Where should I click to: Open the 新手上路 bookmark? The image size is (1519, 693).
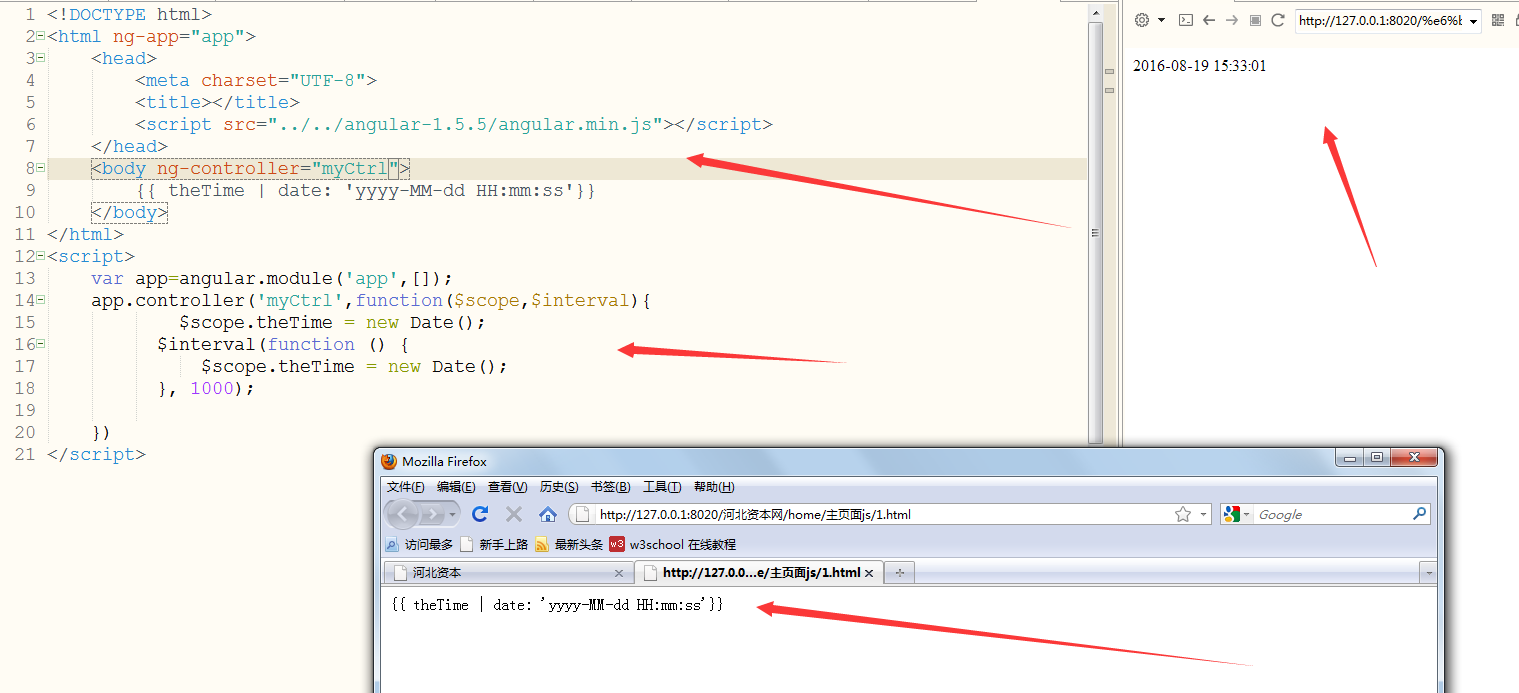494,544
